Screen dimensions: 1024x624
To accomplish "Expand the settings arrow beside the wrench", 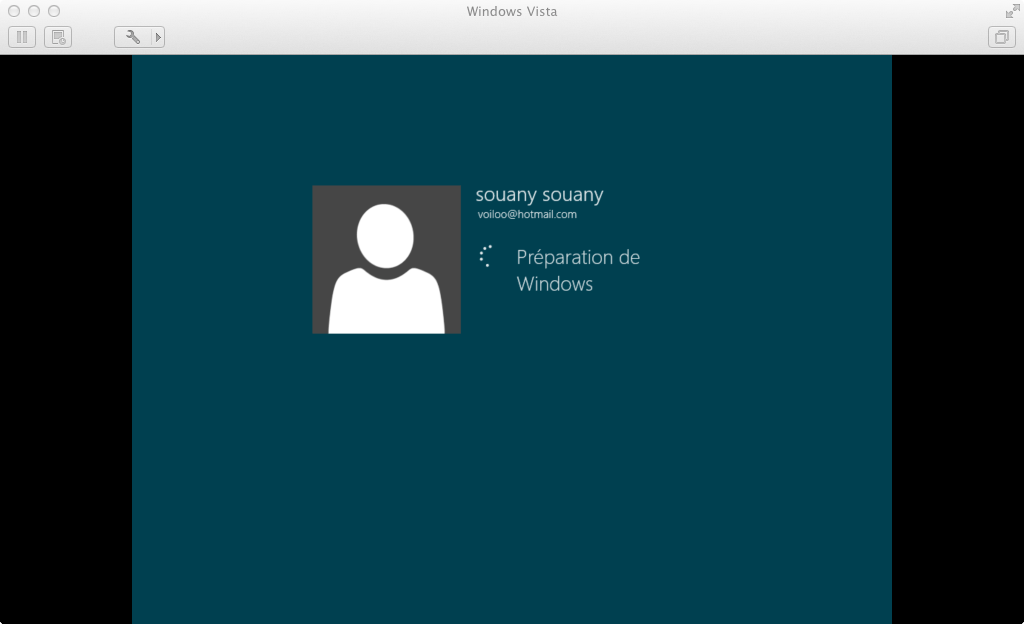I will pyautogui.click(x=157, y=37).
